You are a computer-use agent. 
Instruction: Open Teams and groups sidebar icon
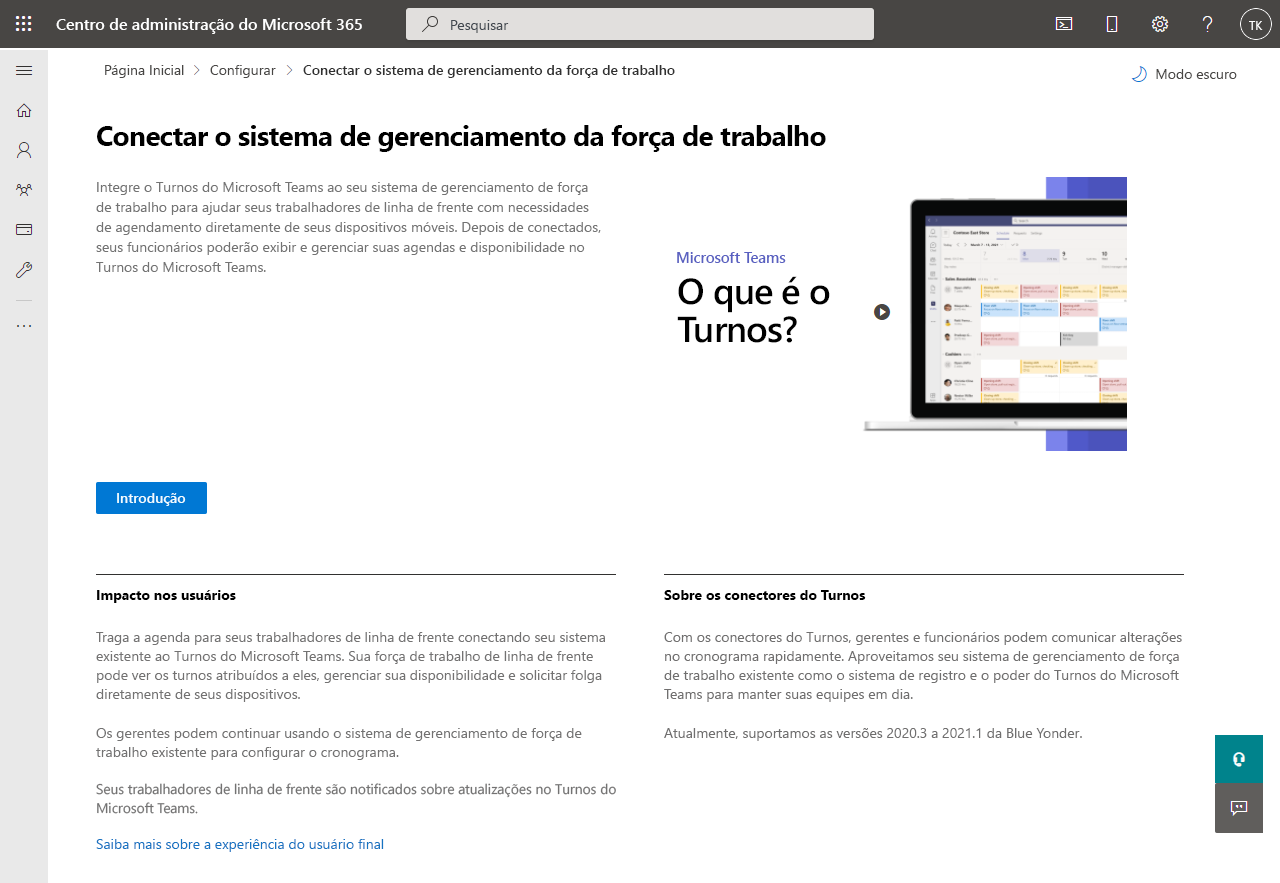pyautogui.click(x=24, y=189)
